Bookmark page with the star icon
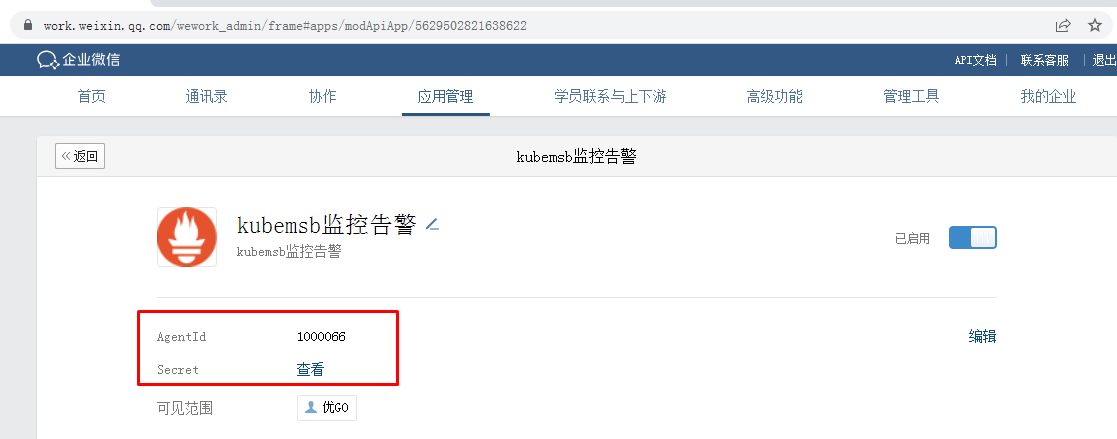 point(1095,25)
